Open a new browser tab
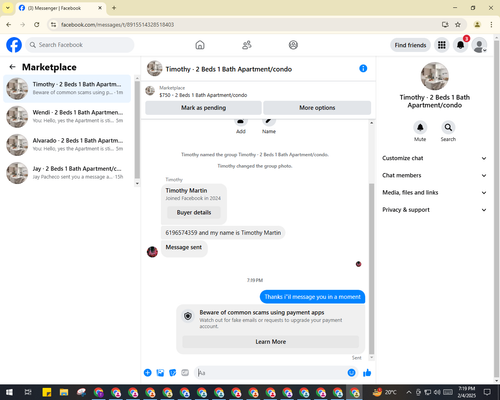This screenshot has width=500, height=400. click(x=114, y=8)
